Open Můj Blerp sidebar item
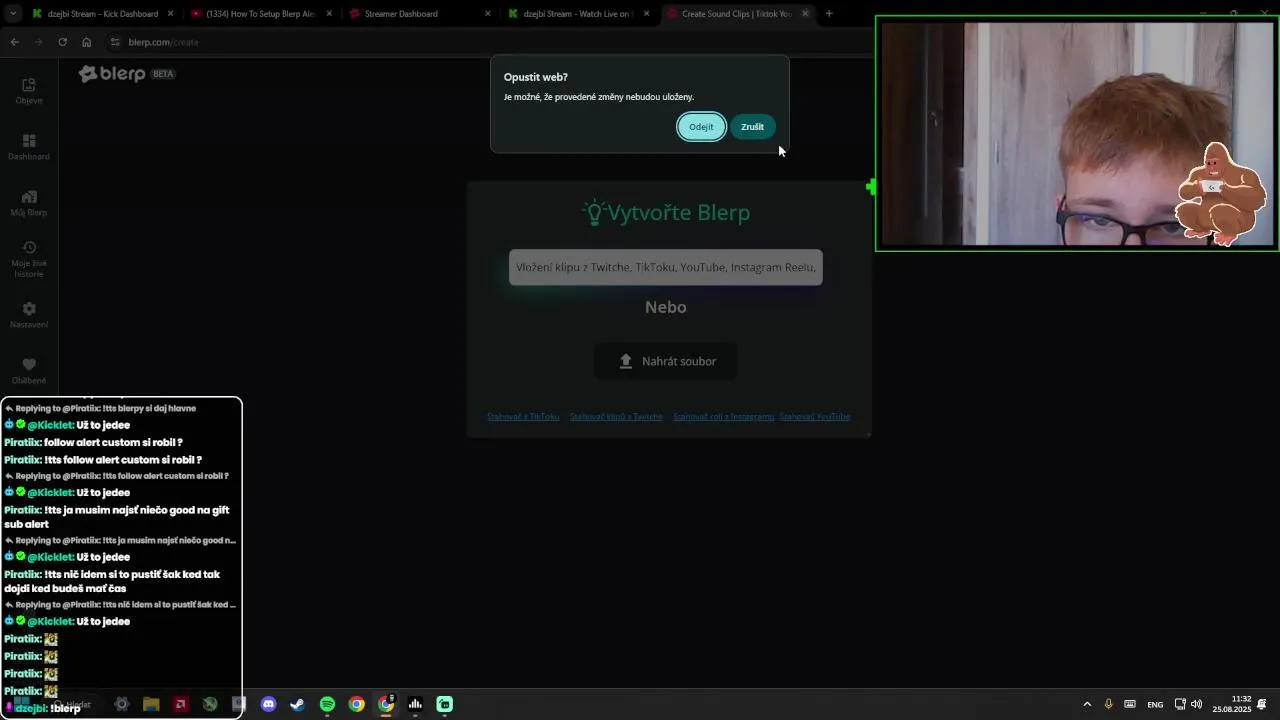This screenshot has width=1280, height=720. [x=29, y=203]
